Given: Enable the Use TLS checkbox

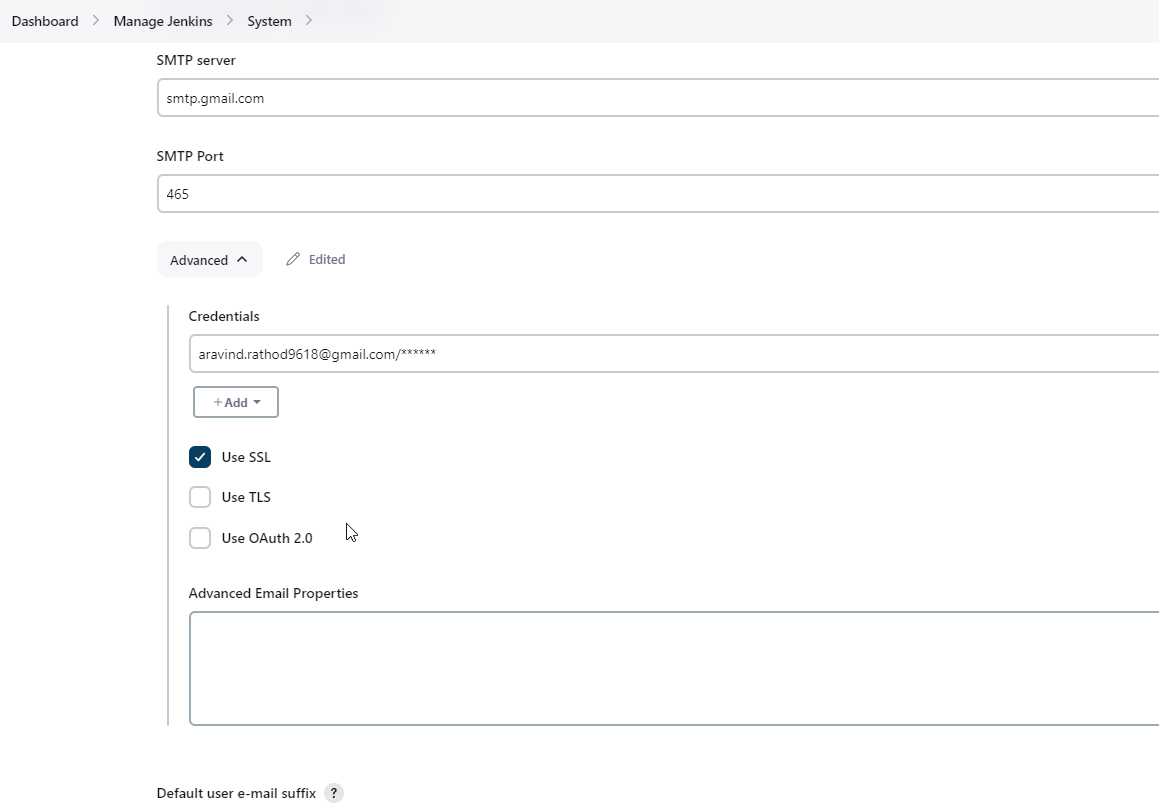Looking at the screenshot, I should [200, 497].
